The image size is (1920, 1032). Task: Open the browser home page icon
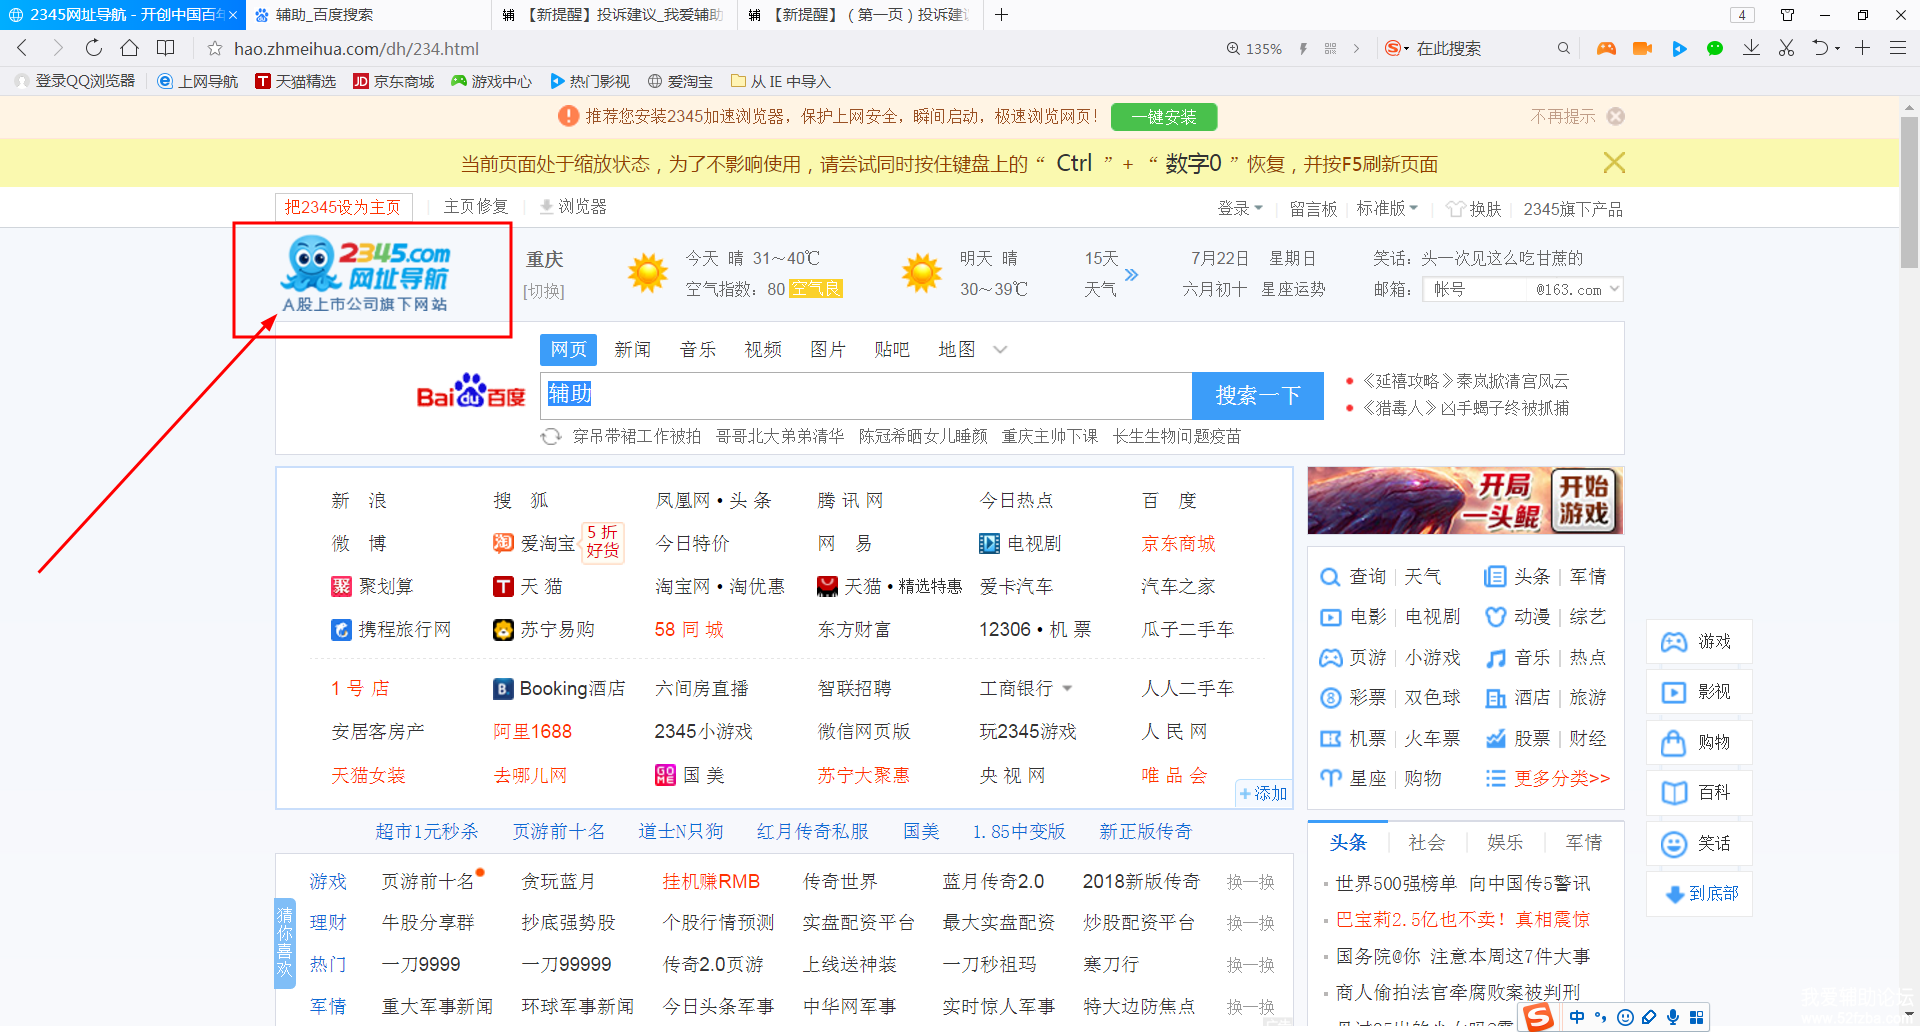pos(129,48)
